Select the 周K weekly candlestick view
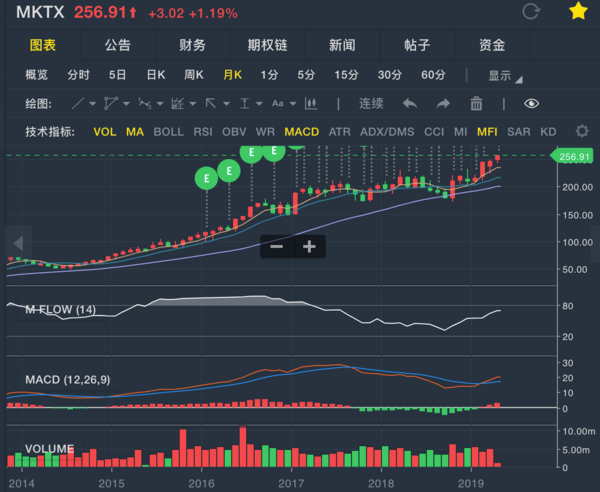600x492 pixels. click(x=194, y=75)
